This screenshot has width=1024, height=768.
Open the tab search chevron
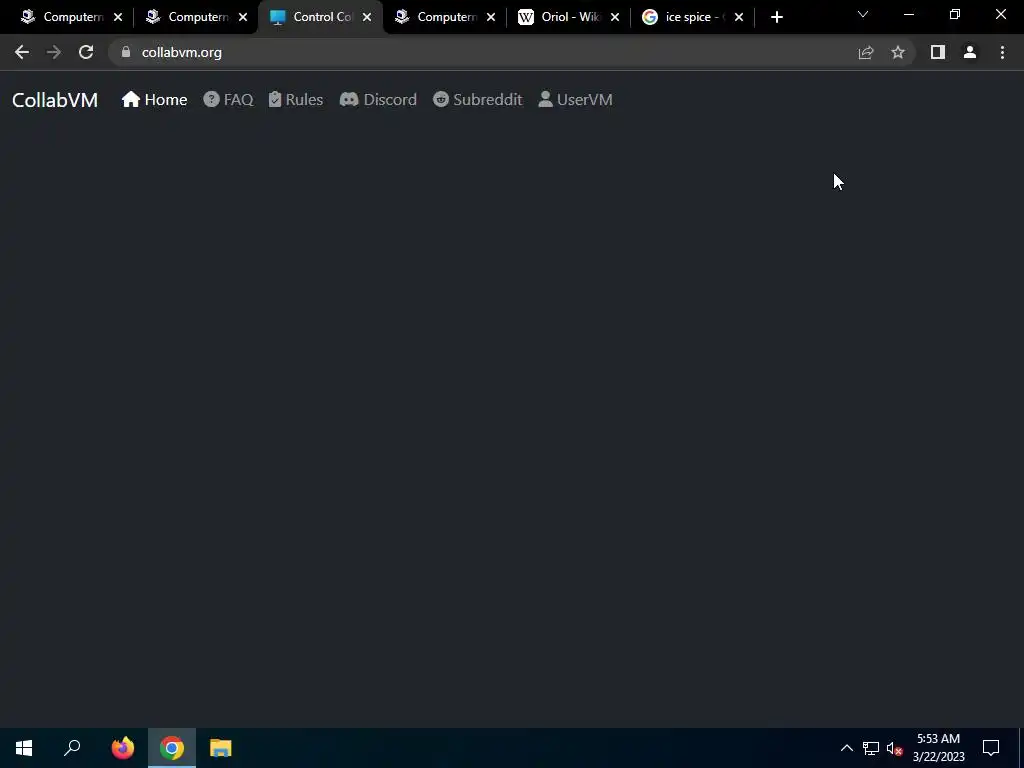pos(863,14)
